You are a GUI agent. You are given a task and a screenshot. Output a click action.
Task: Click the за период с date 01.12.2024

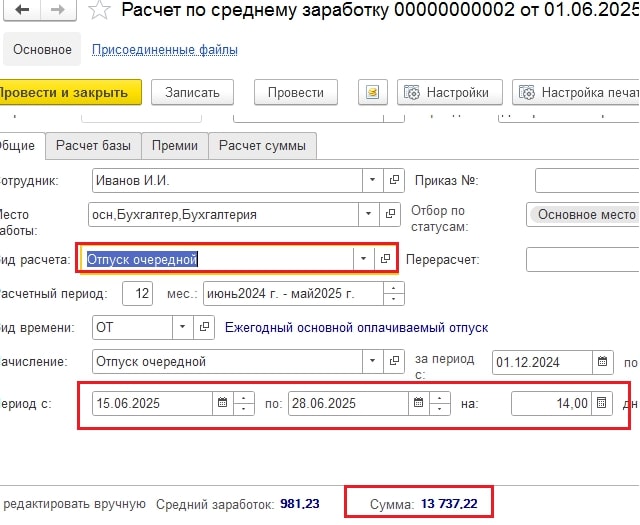(542, 362)
